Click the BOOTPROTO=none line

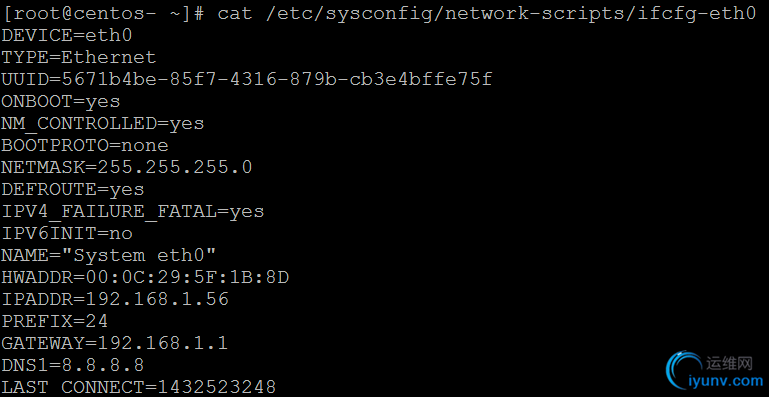[85, 146]
